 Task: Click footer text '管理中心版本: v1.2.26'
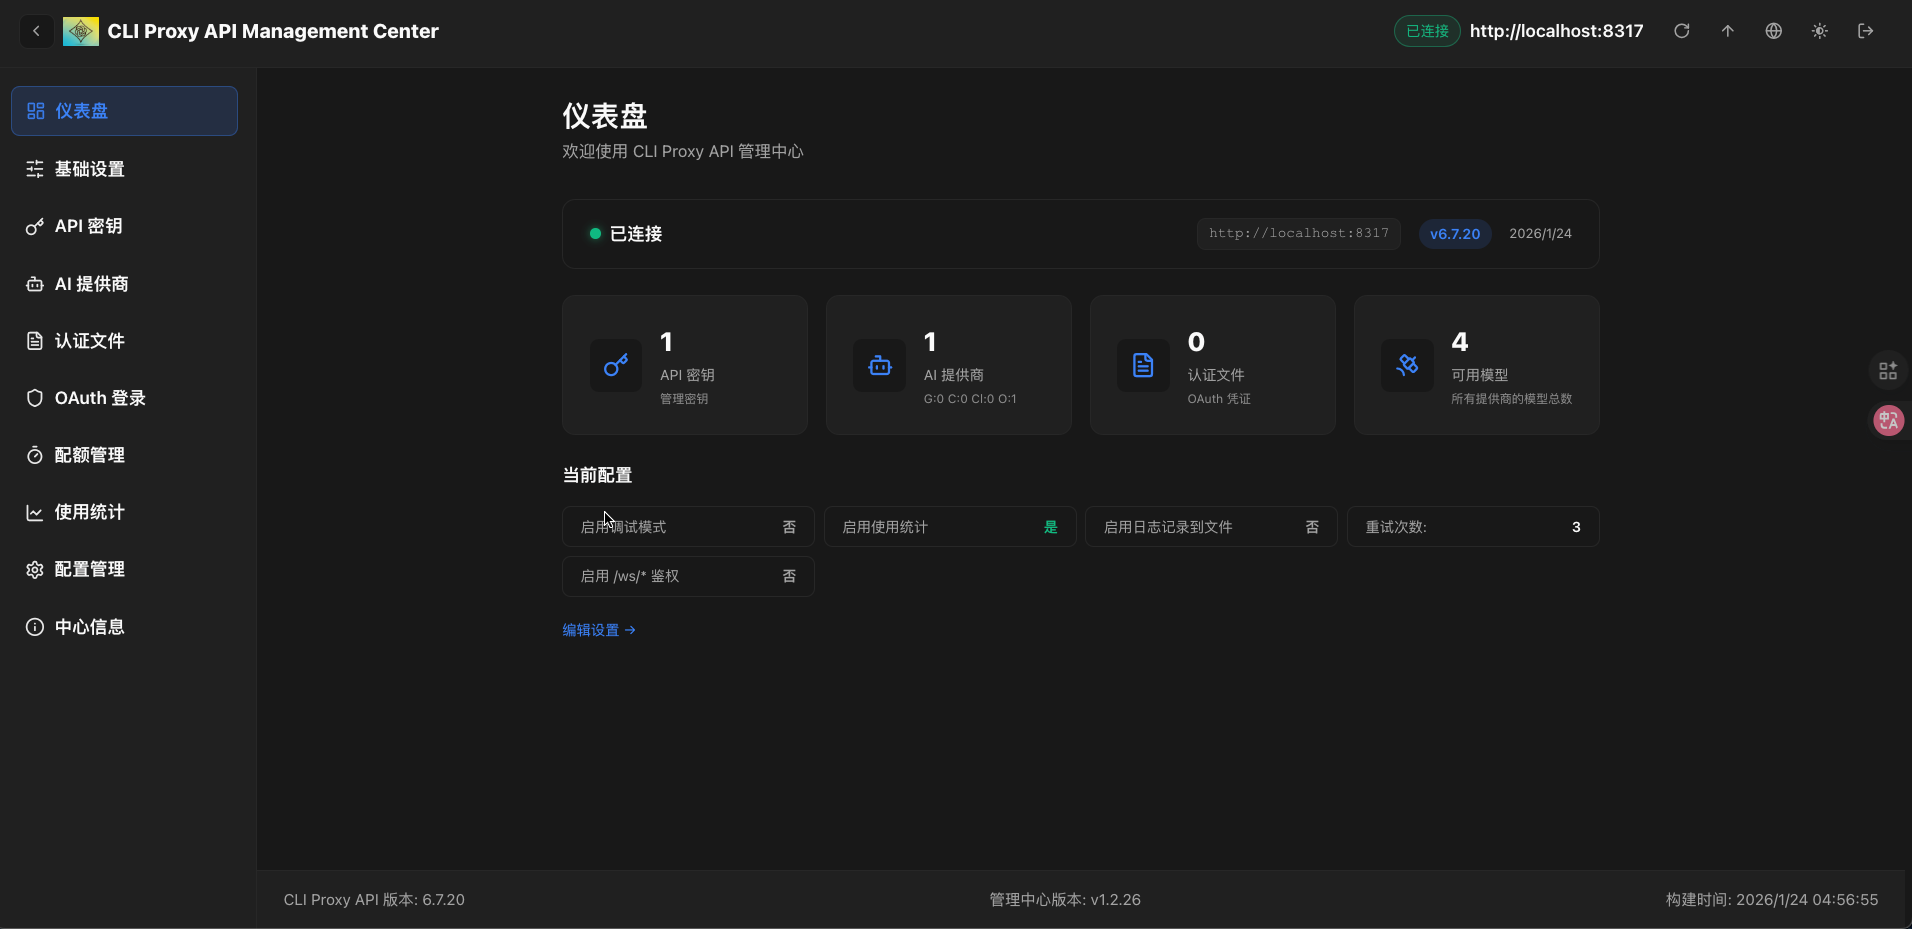click(1065, 900)
